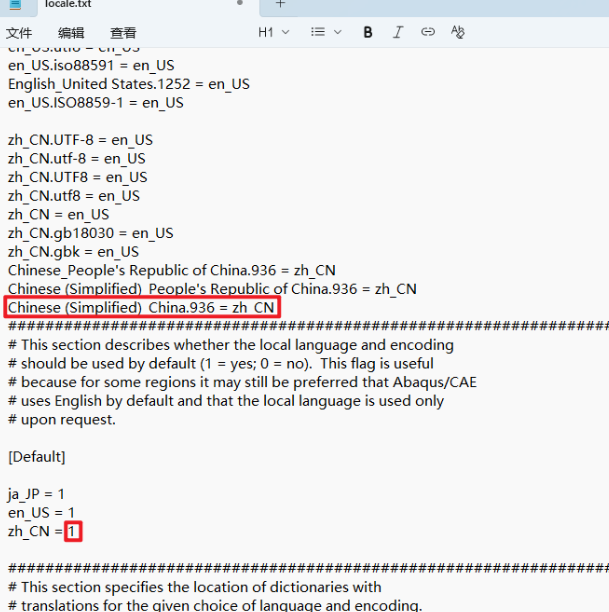Image resolution: width=609 pixels, height=612 pixels.
Task: Open a new tab with plus button
Action: [x=280, y=5]
